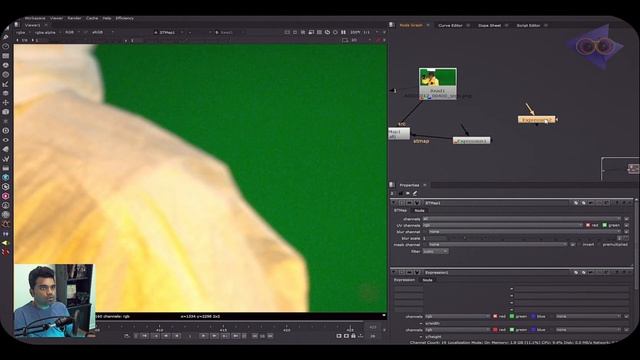Toggle blue channel in first Expression1 channels row
640x360 pixels.
(533, 316)
